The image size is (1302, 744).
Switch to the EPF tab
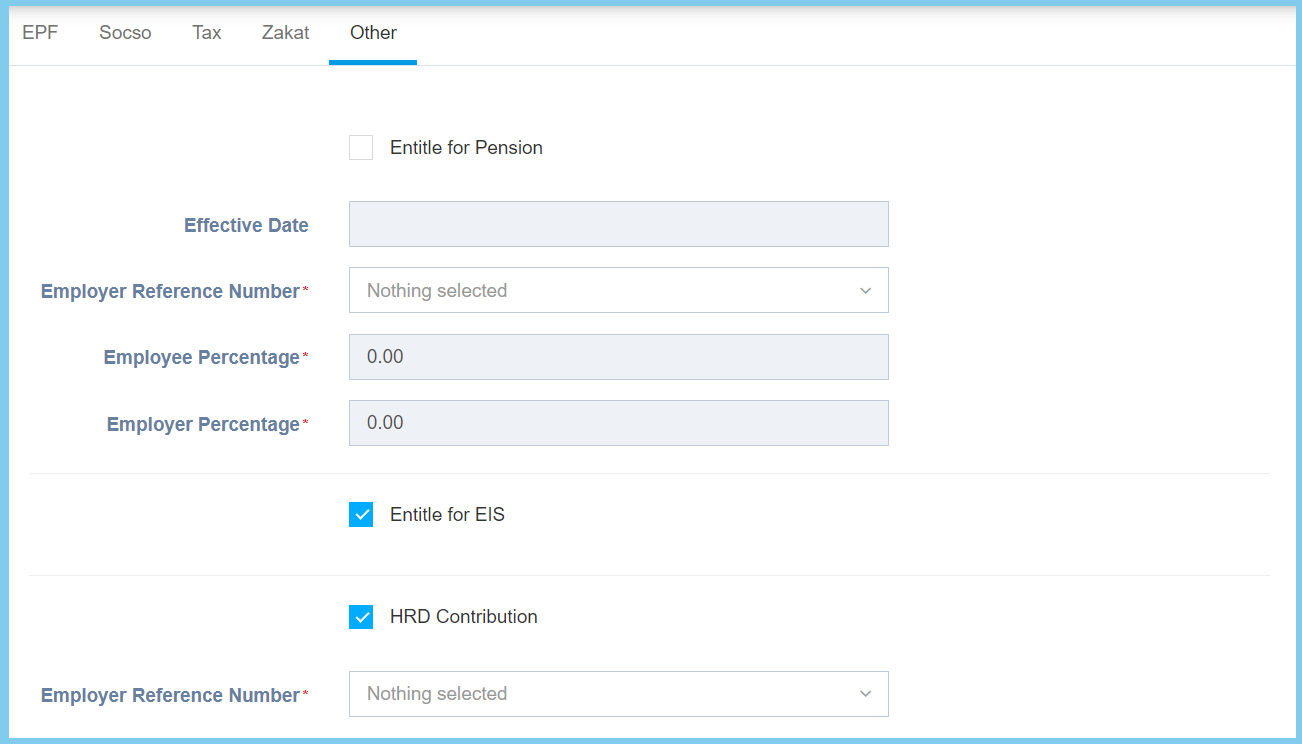(x=40, y=33)
